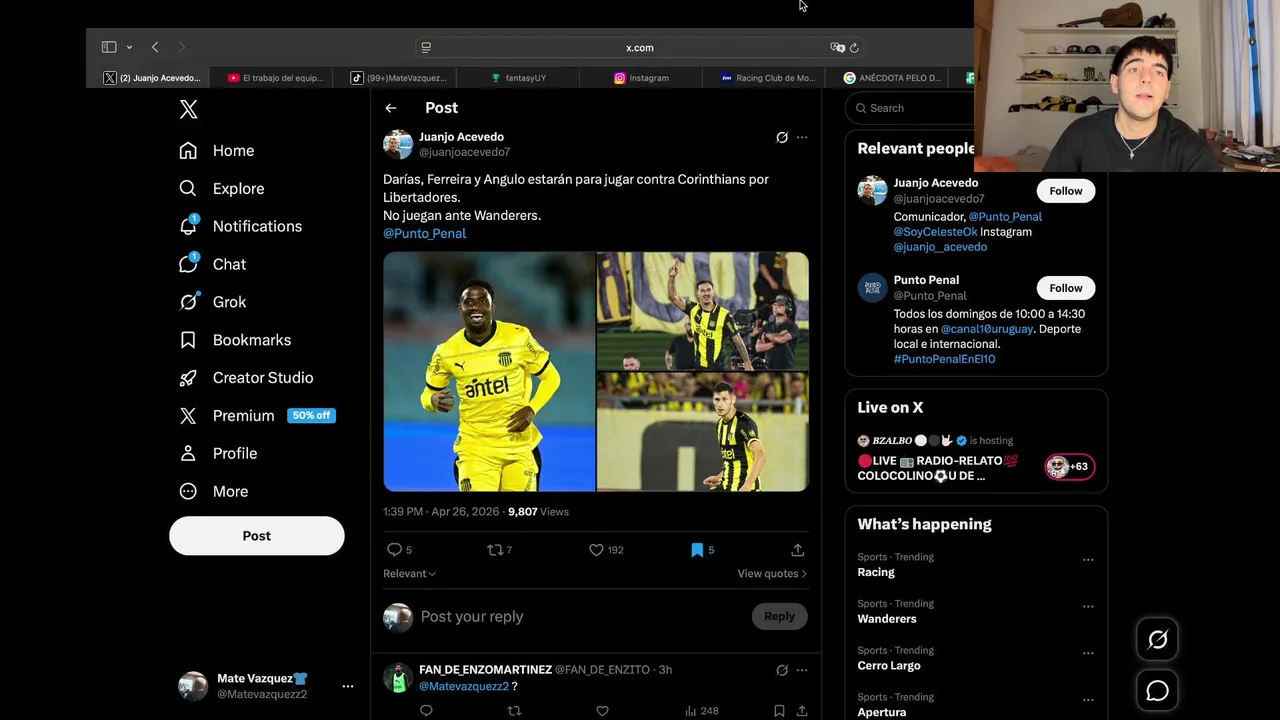Go back with the Post header arrow
Image resolution: width=1280 pixels, height=720 pixels.
(391, 108)
